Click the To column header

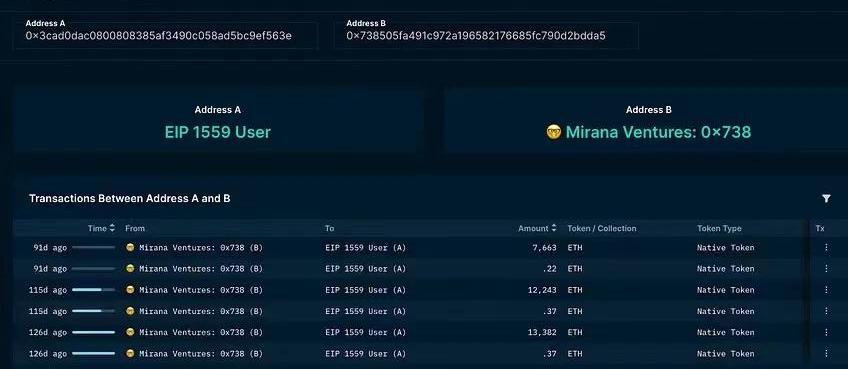click(329, 228)
